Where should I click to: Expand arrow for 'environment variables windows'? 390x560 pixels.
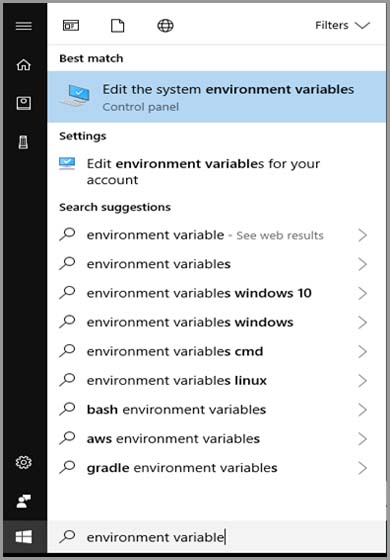362,322
